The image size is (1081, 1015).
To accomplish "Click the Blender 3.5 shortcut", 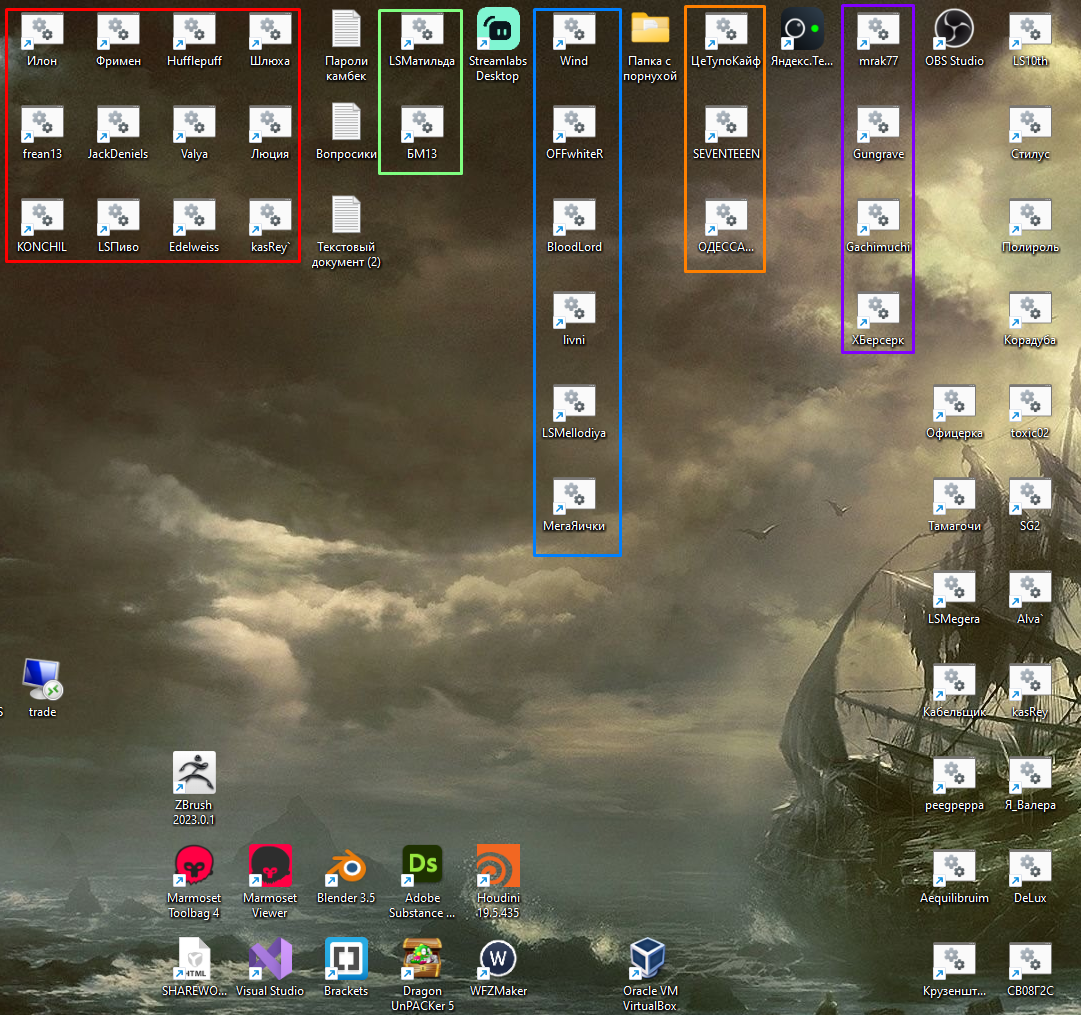I will [x=346, y=866].
